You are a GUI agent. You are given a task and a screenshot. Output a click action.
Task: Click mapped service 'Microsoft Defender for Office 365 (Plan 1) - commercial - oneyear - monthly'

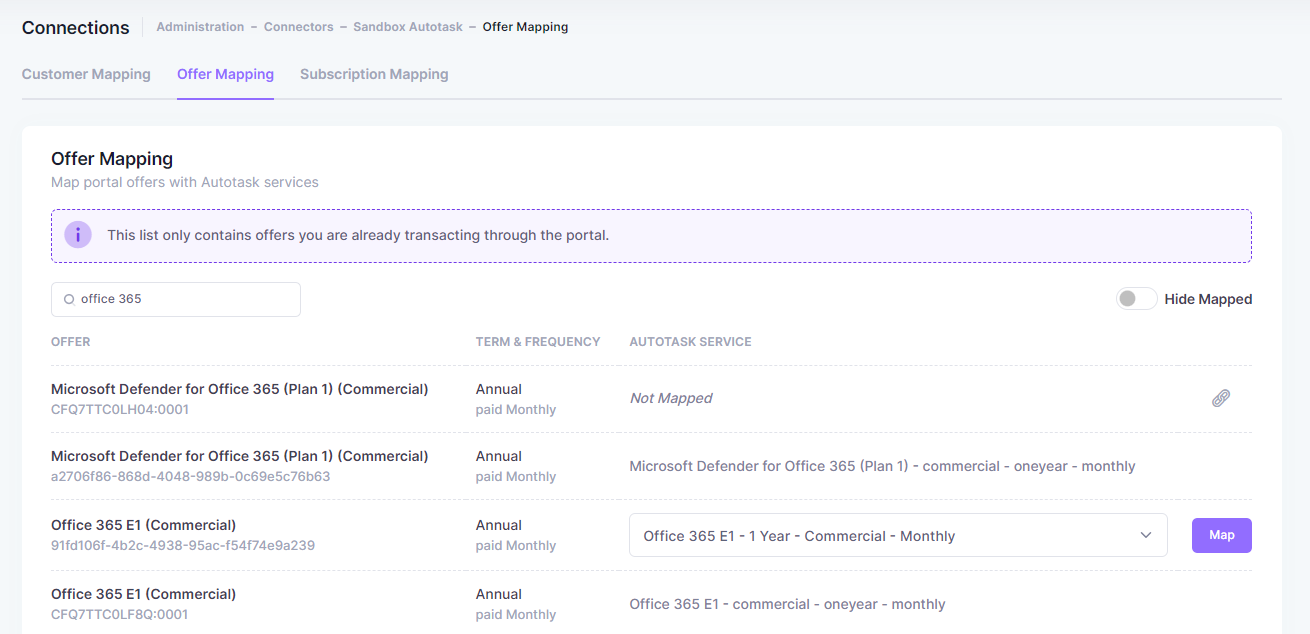(882, 466)
